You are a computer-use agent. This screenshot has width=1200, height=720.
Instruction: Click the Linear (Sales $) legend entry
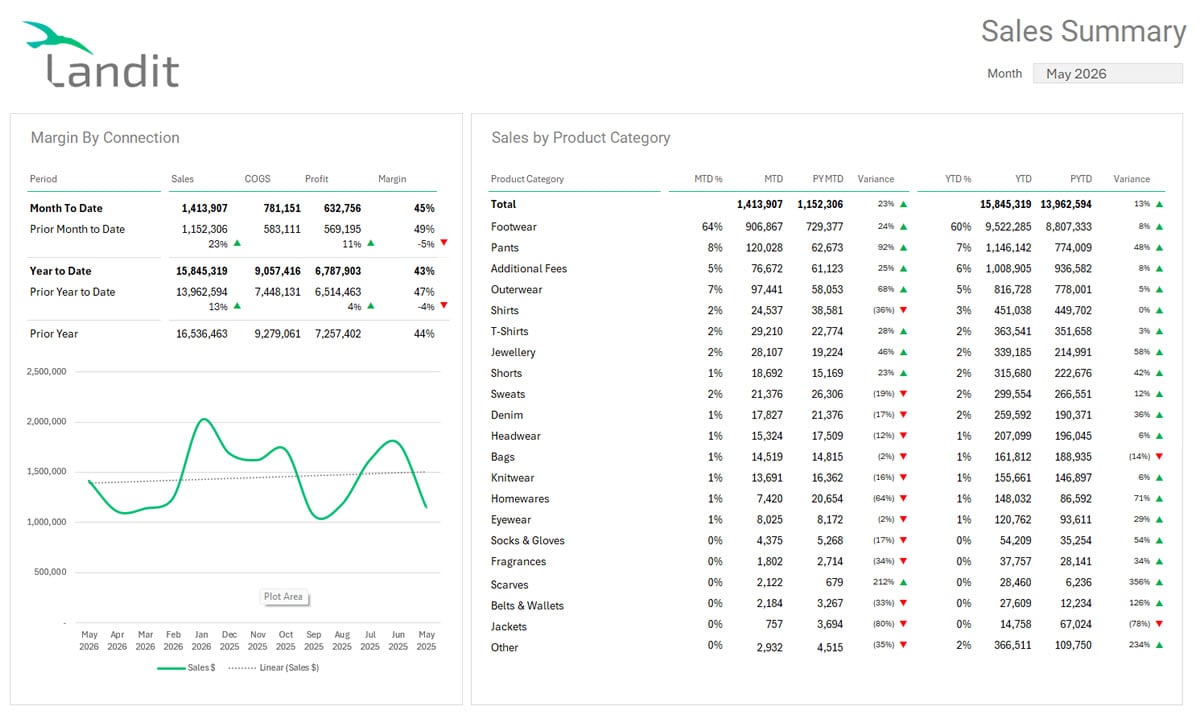[x=273, y=667]
